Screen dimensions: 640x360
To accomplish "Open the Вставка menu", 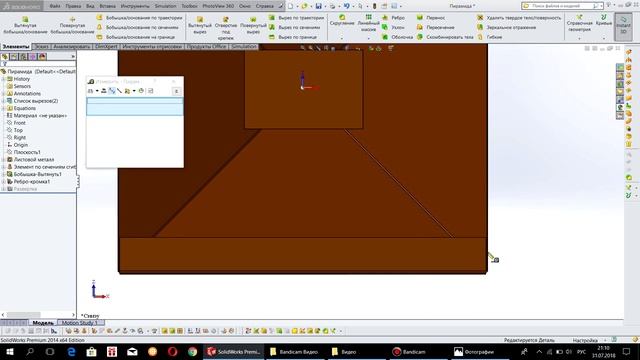I will pyautogui.click(x=108, y=6).
